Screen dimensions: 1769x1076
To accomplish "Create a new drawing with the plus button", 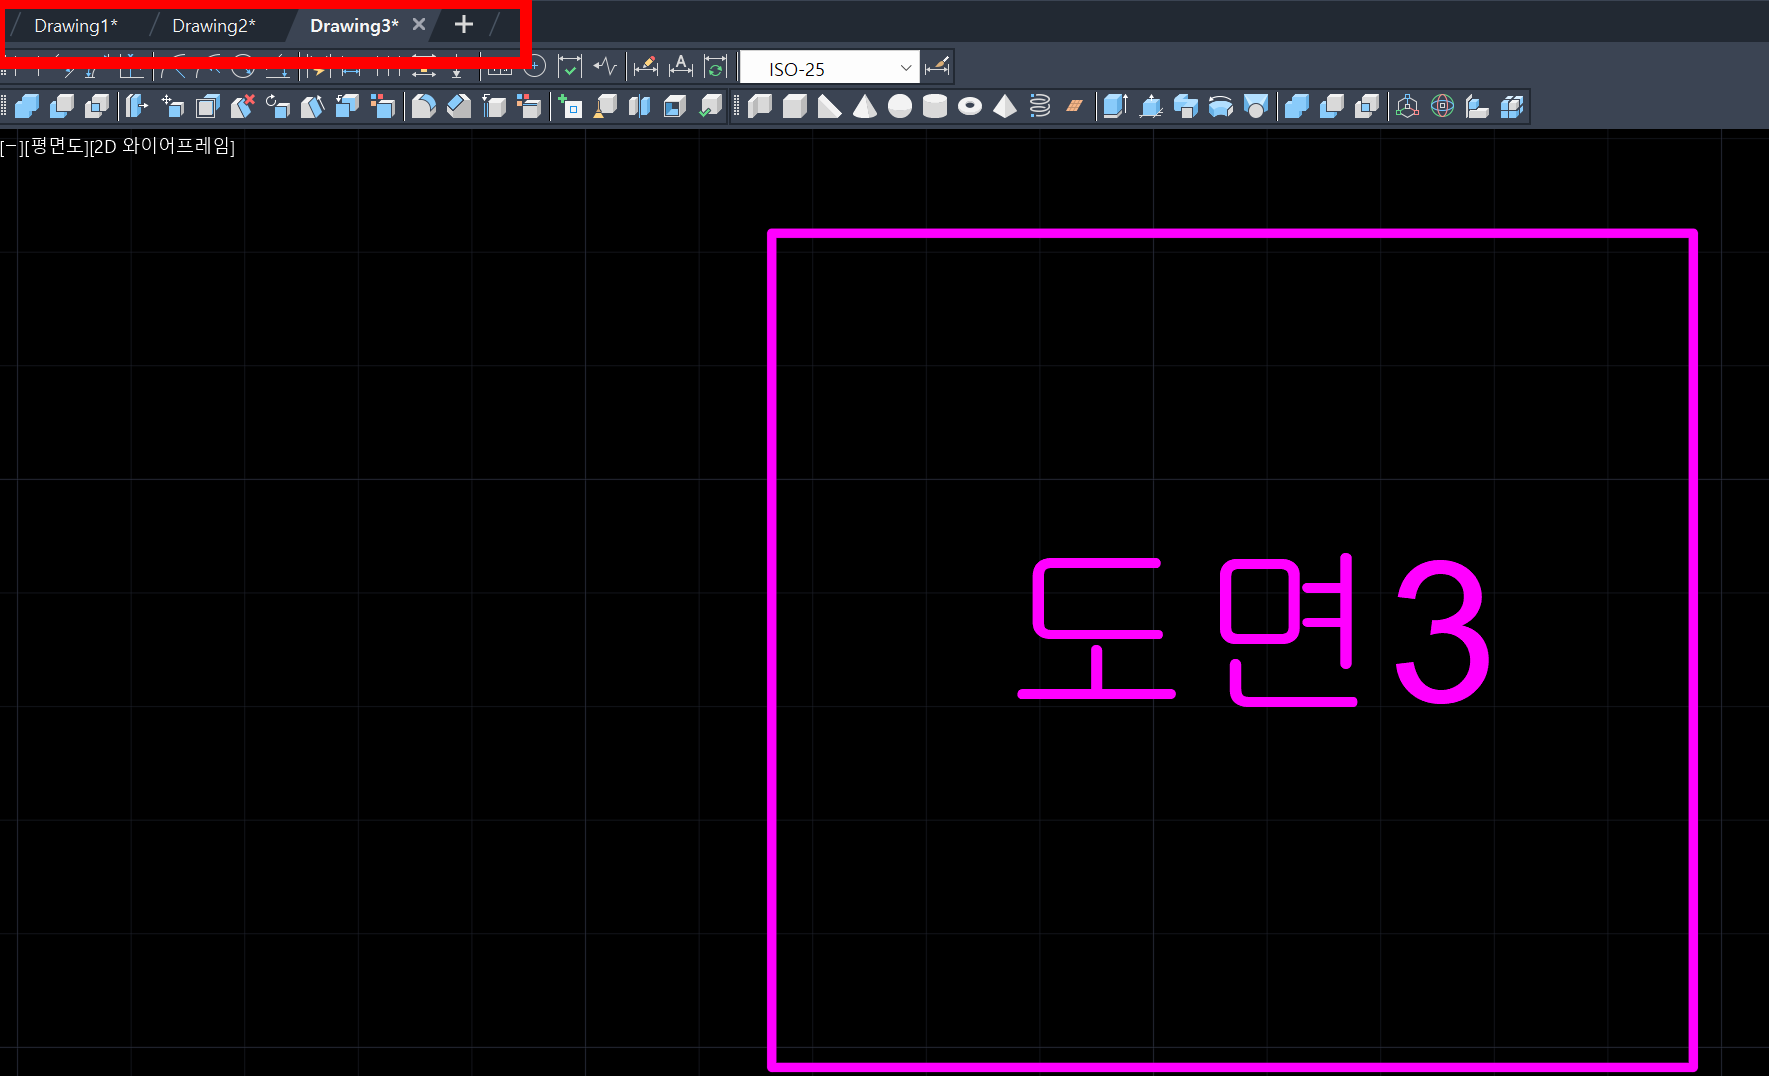I will pyautogui.click(x=462, y=24).
